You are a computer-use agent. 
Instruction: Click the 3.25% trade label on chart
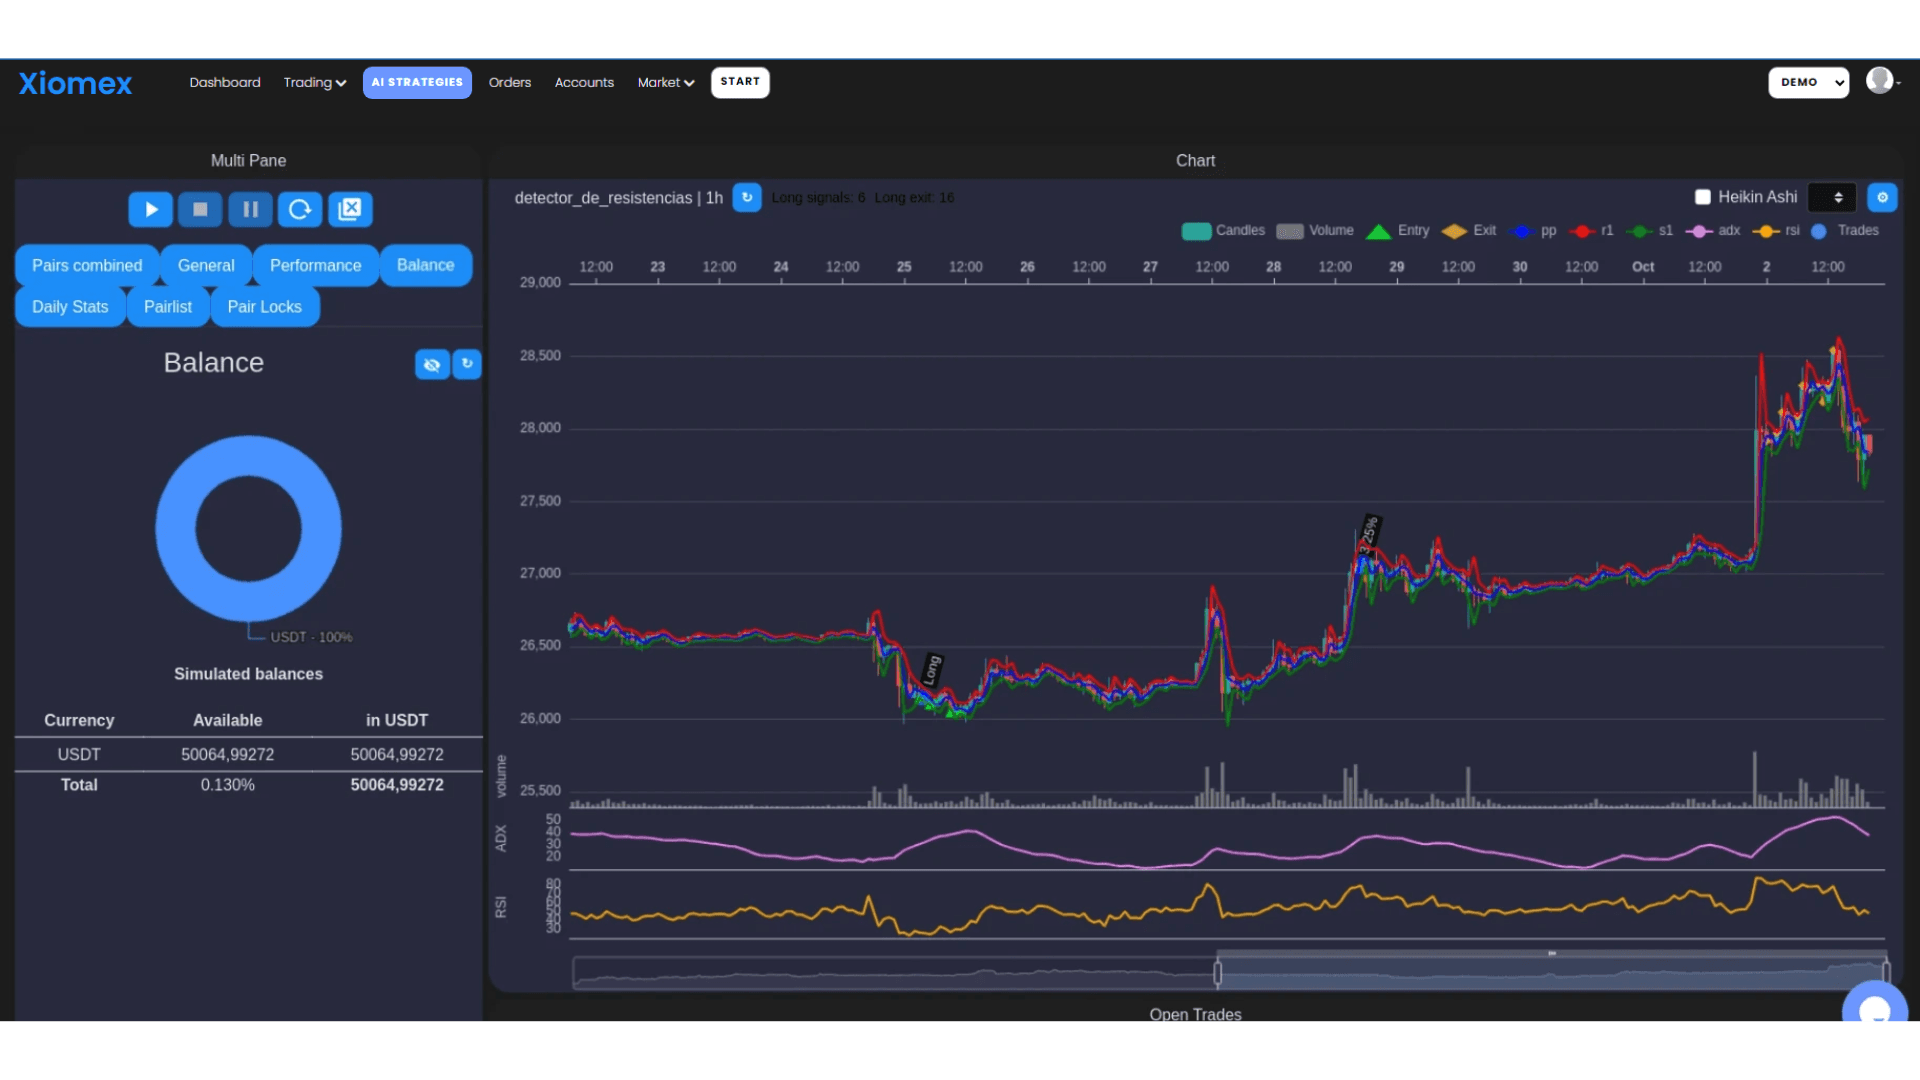click(x=1368, y=533)
